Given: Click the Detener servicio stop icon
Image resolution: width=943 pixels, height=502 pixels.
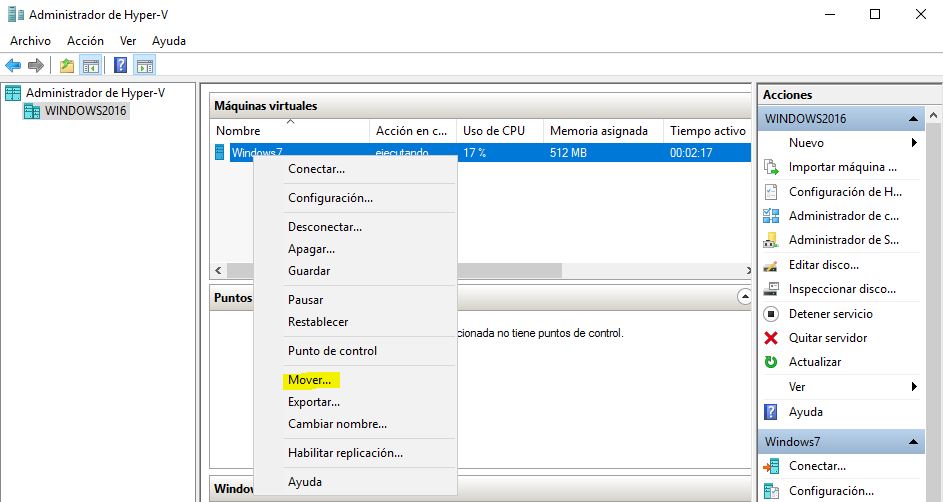Looking at the screenshot, I should pos(771,314).
